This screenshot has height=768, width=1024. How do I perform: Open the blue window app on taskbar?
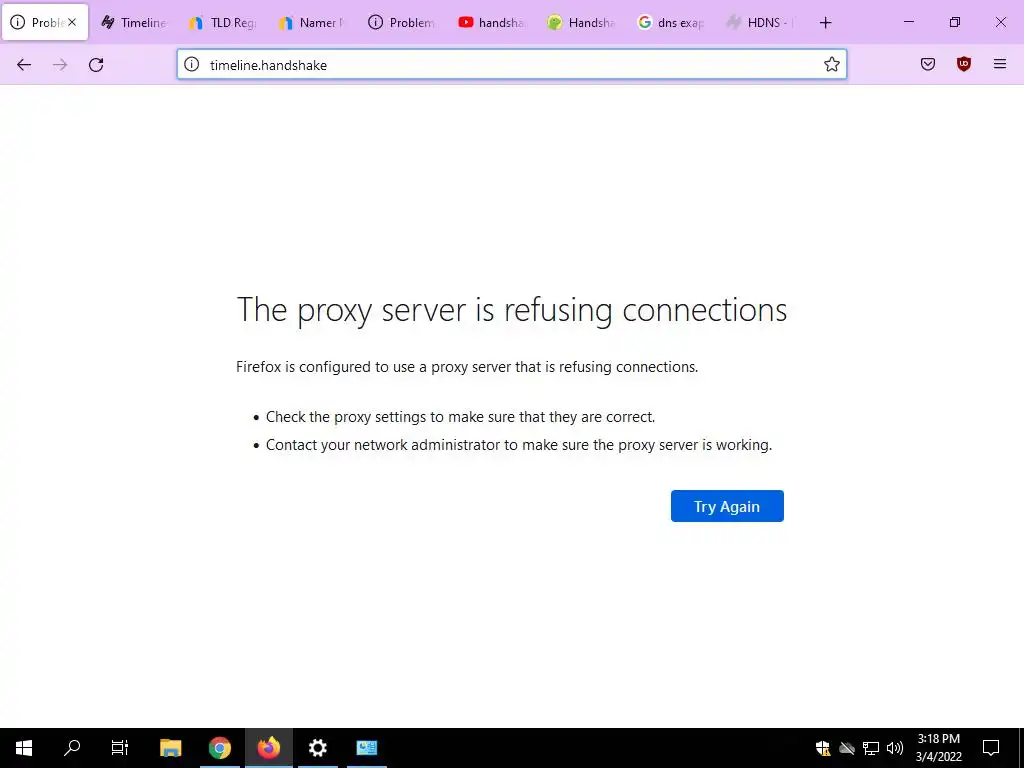(x=366, y=748)
